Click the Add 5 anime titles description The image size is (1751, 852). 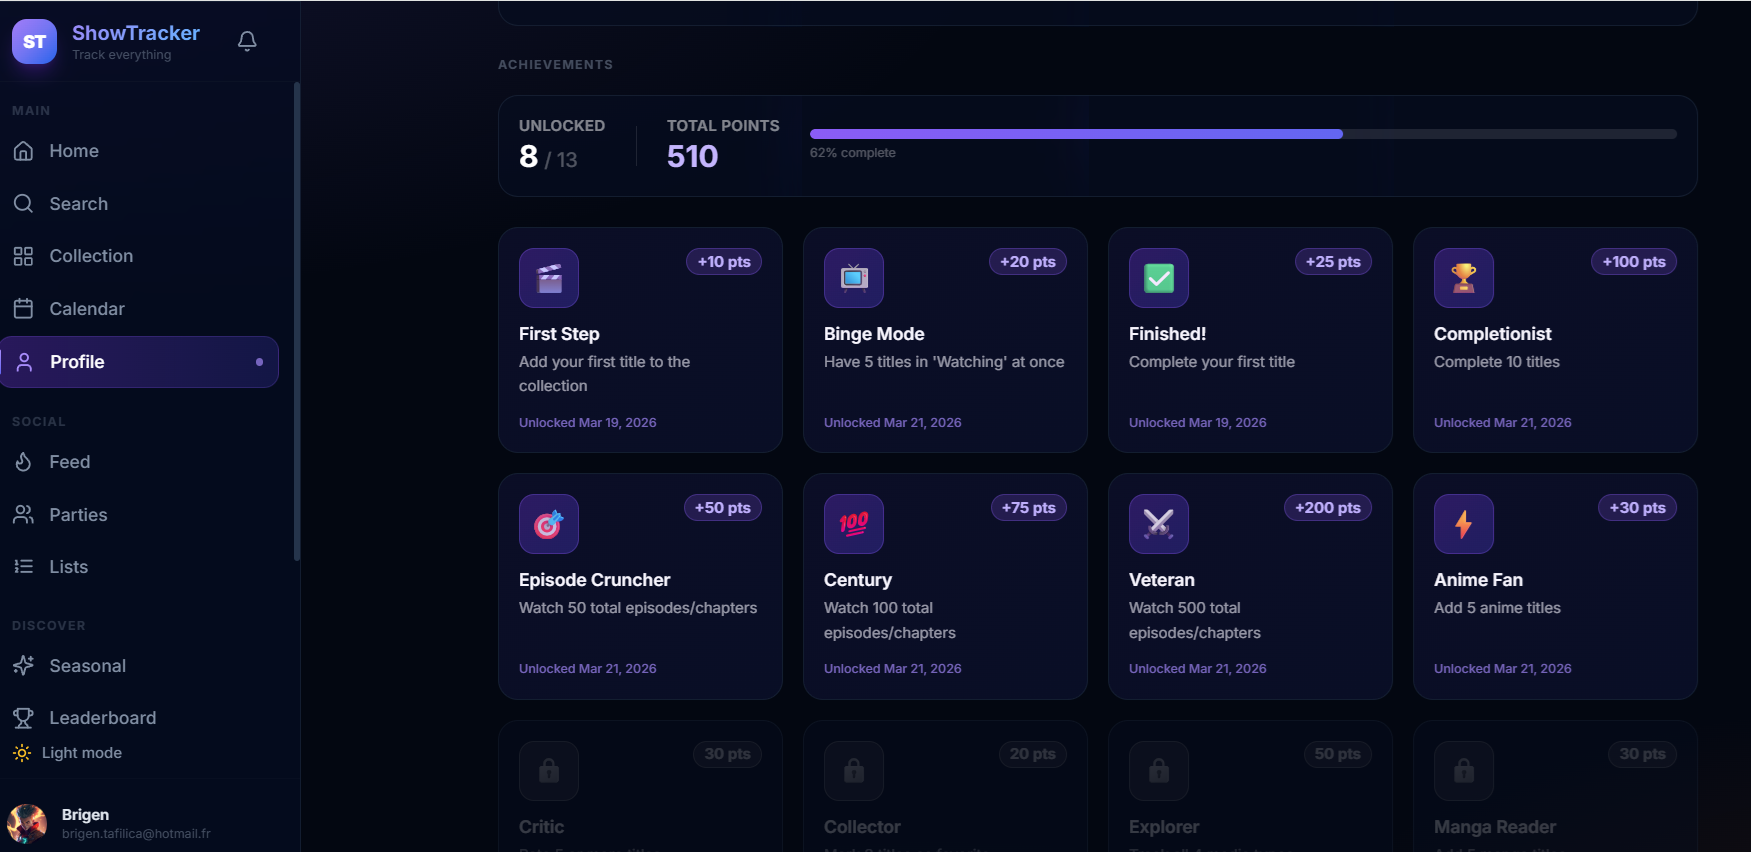pos(1497,608)
